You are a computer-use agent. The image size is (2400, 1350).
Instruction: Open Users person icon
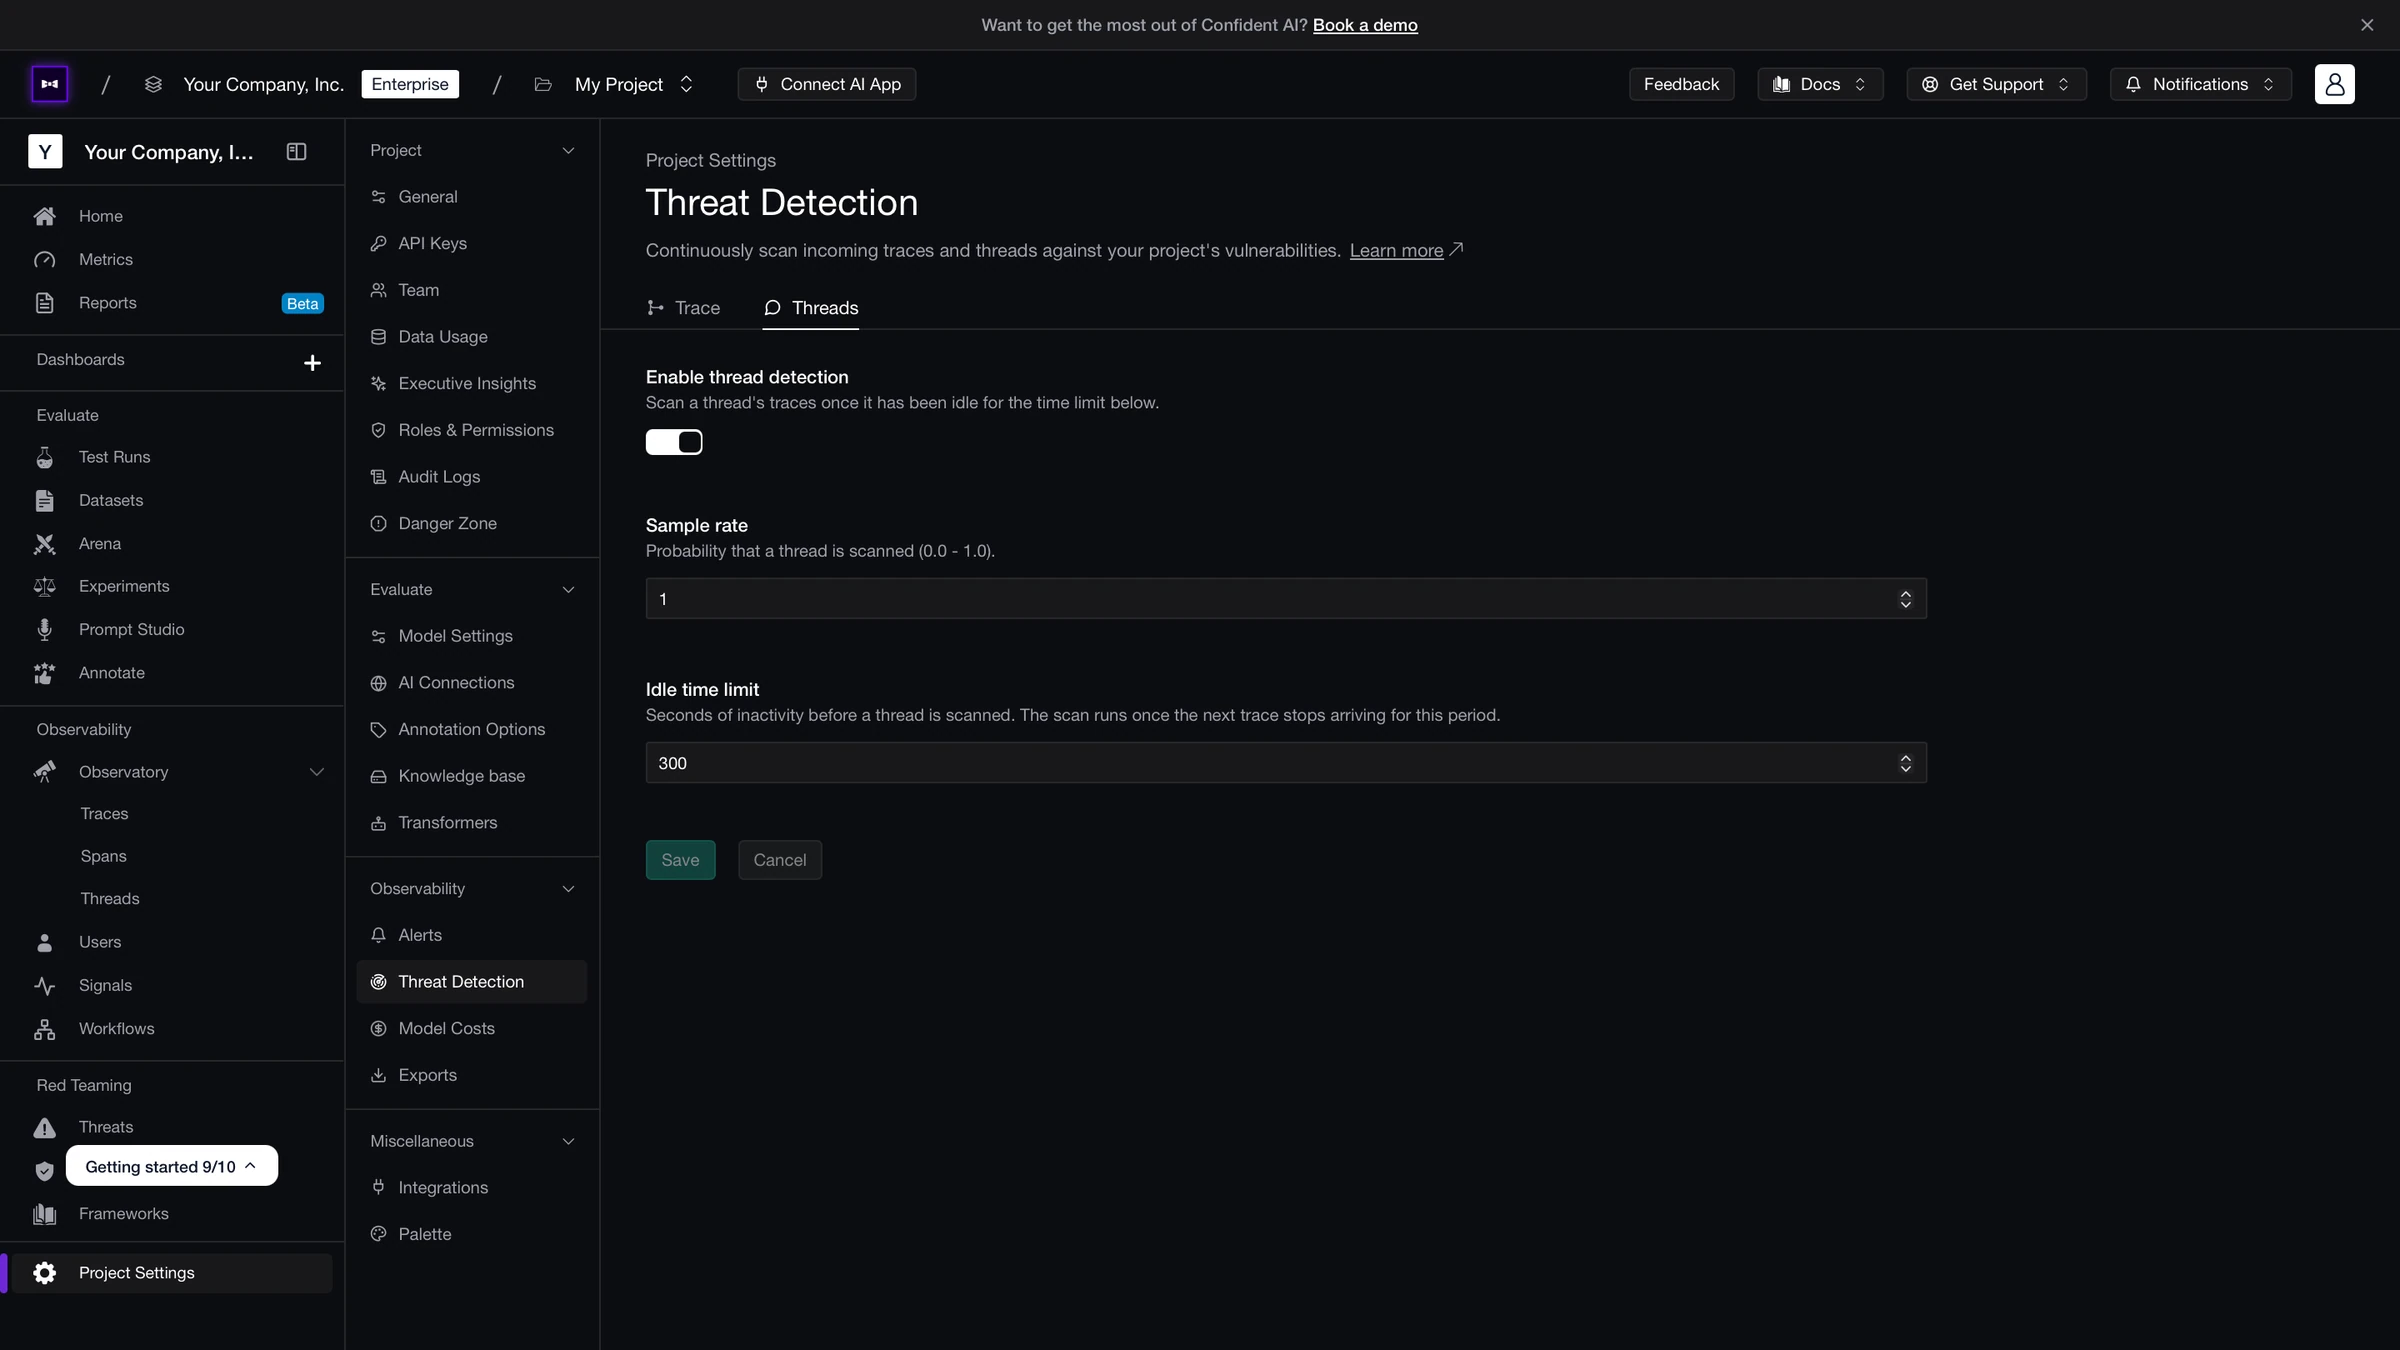(x=45, y=942)
